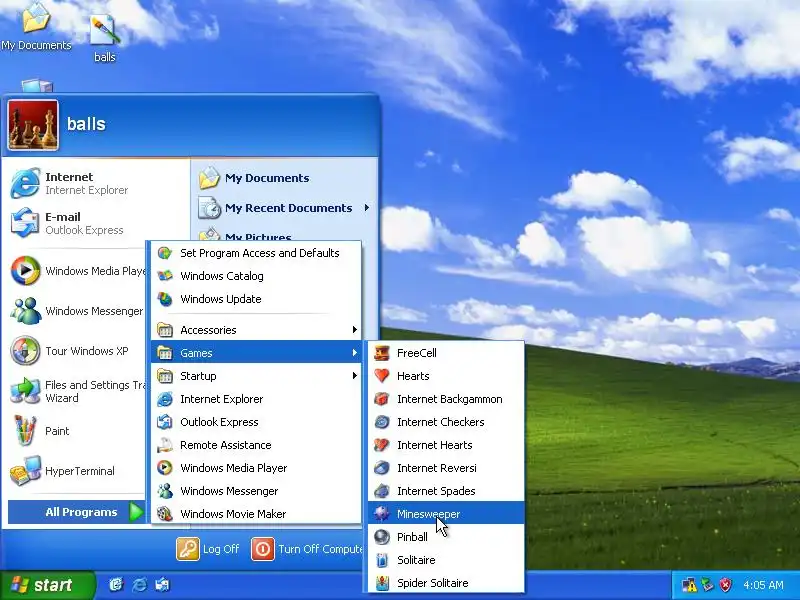Click the Windows Movie Maker icon

pyautogui.click(x=165, y=514)
